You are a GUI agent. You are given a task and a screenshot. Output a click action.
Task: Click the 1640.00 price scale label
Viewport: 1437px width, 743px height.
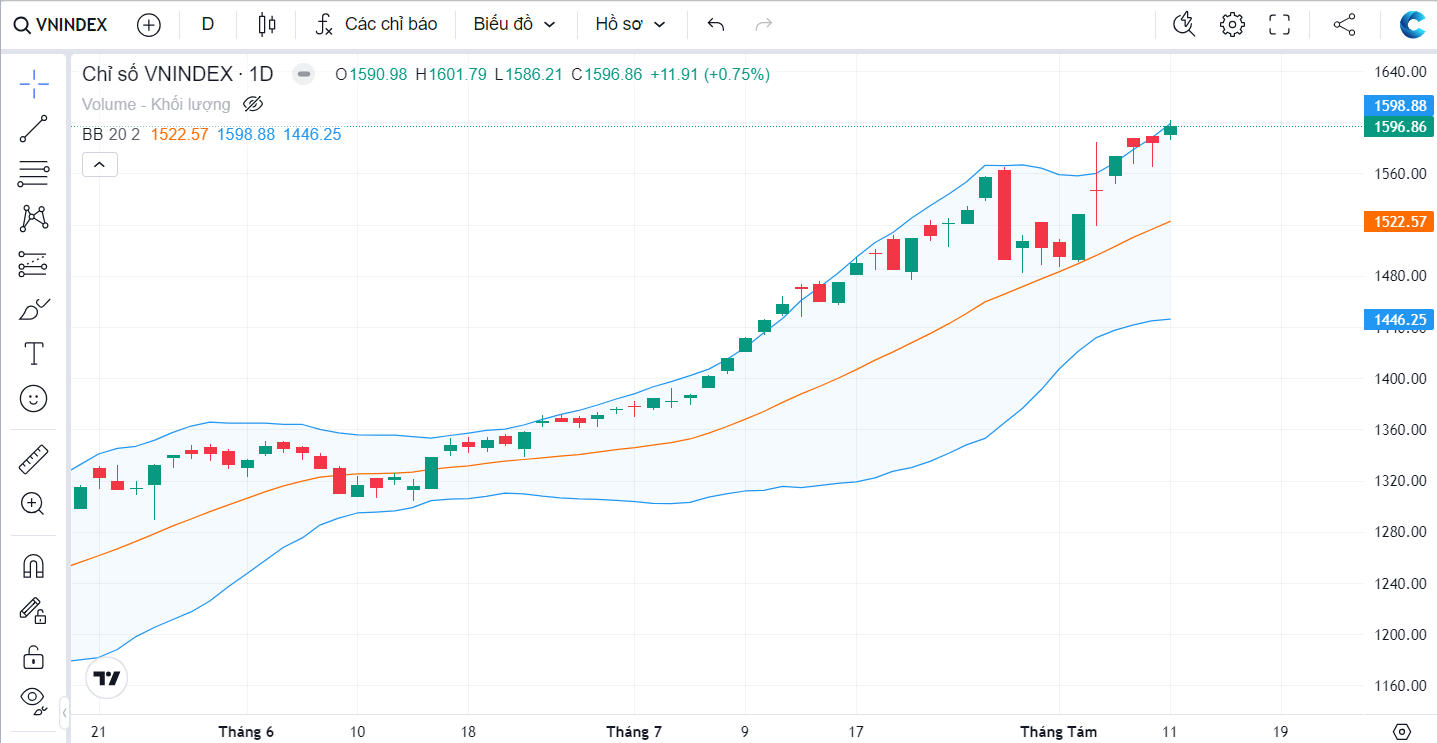click(1399, 72)
